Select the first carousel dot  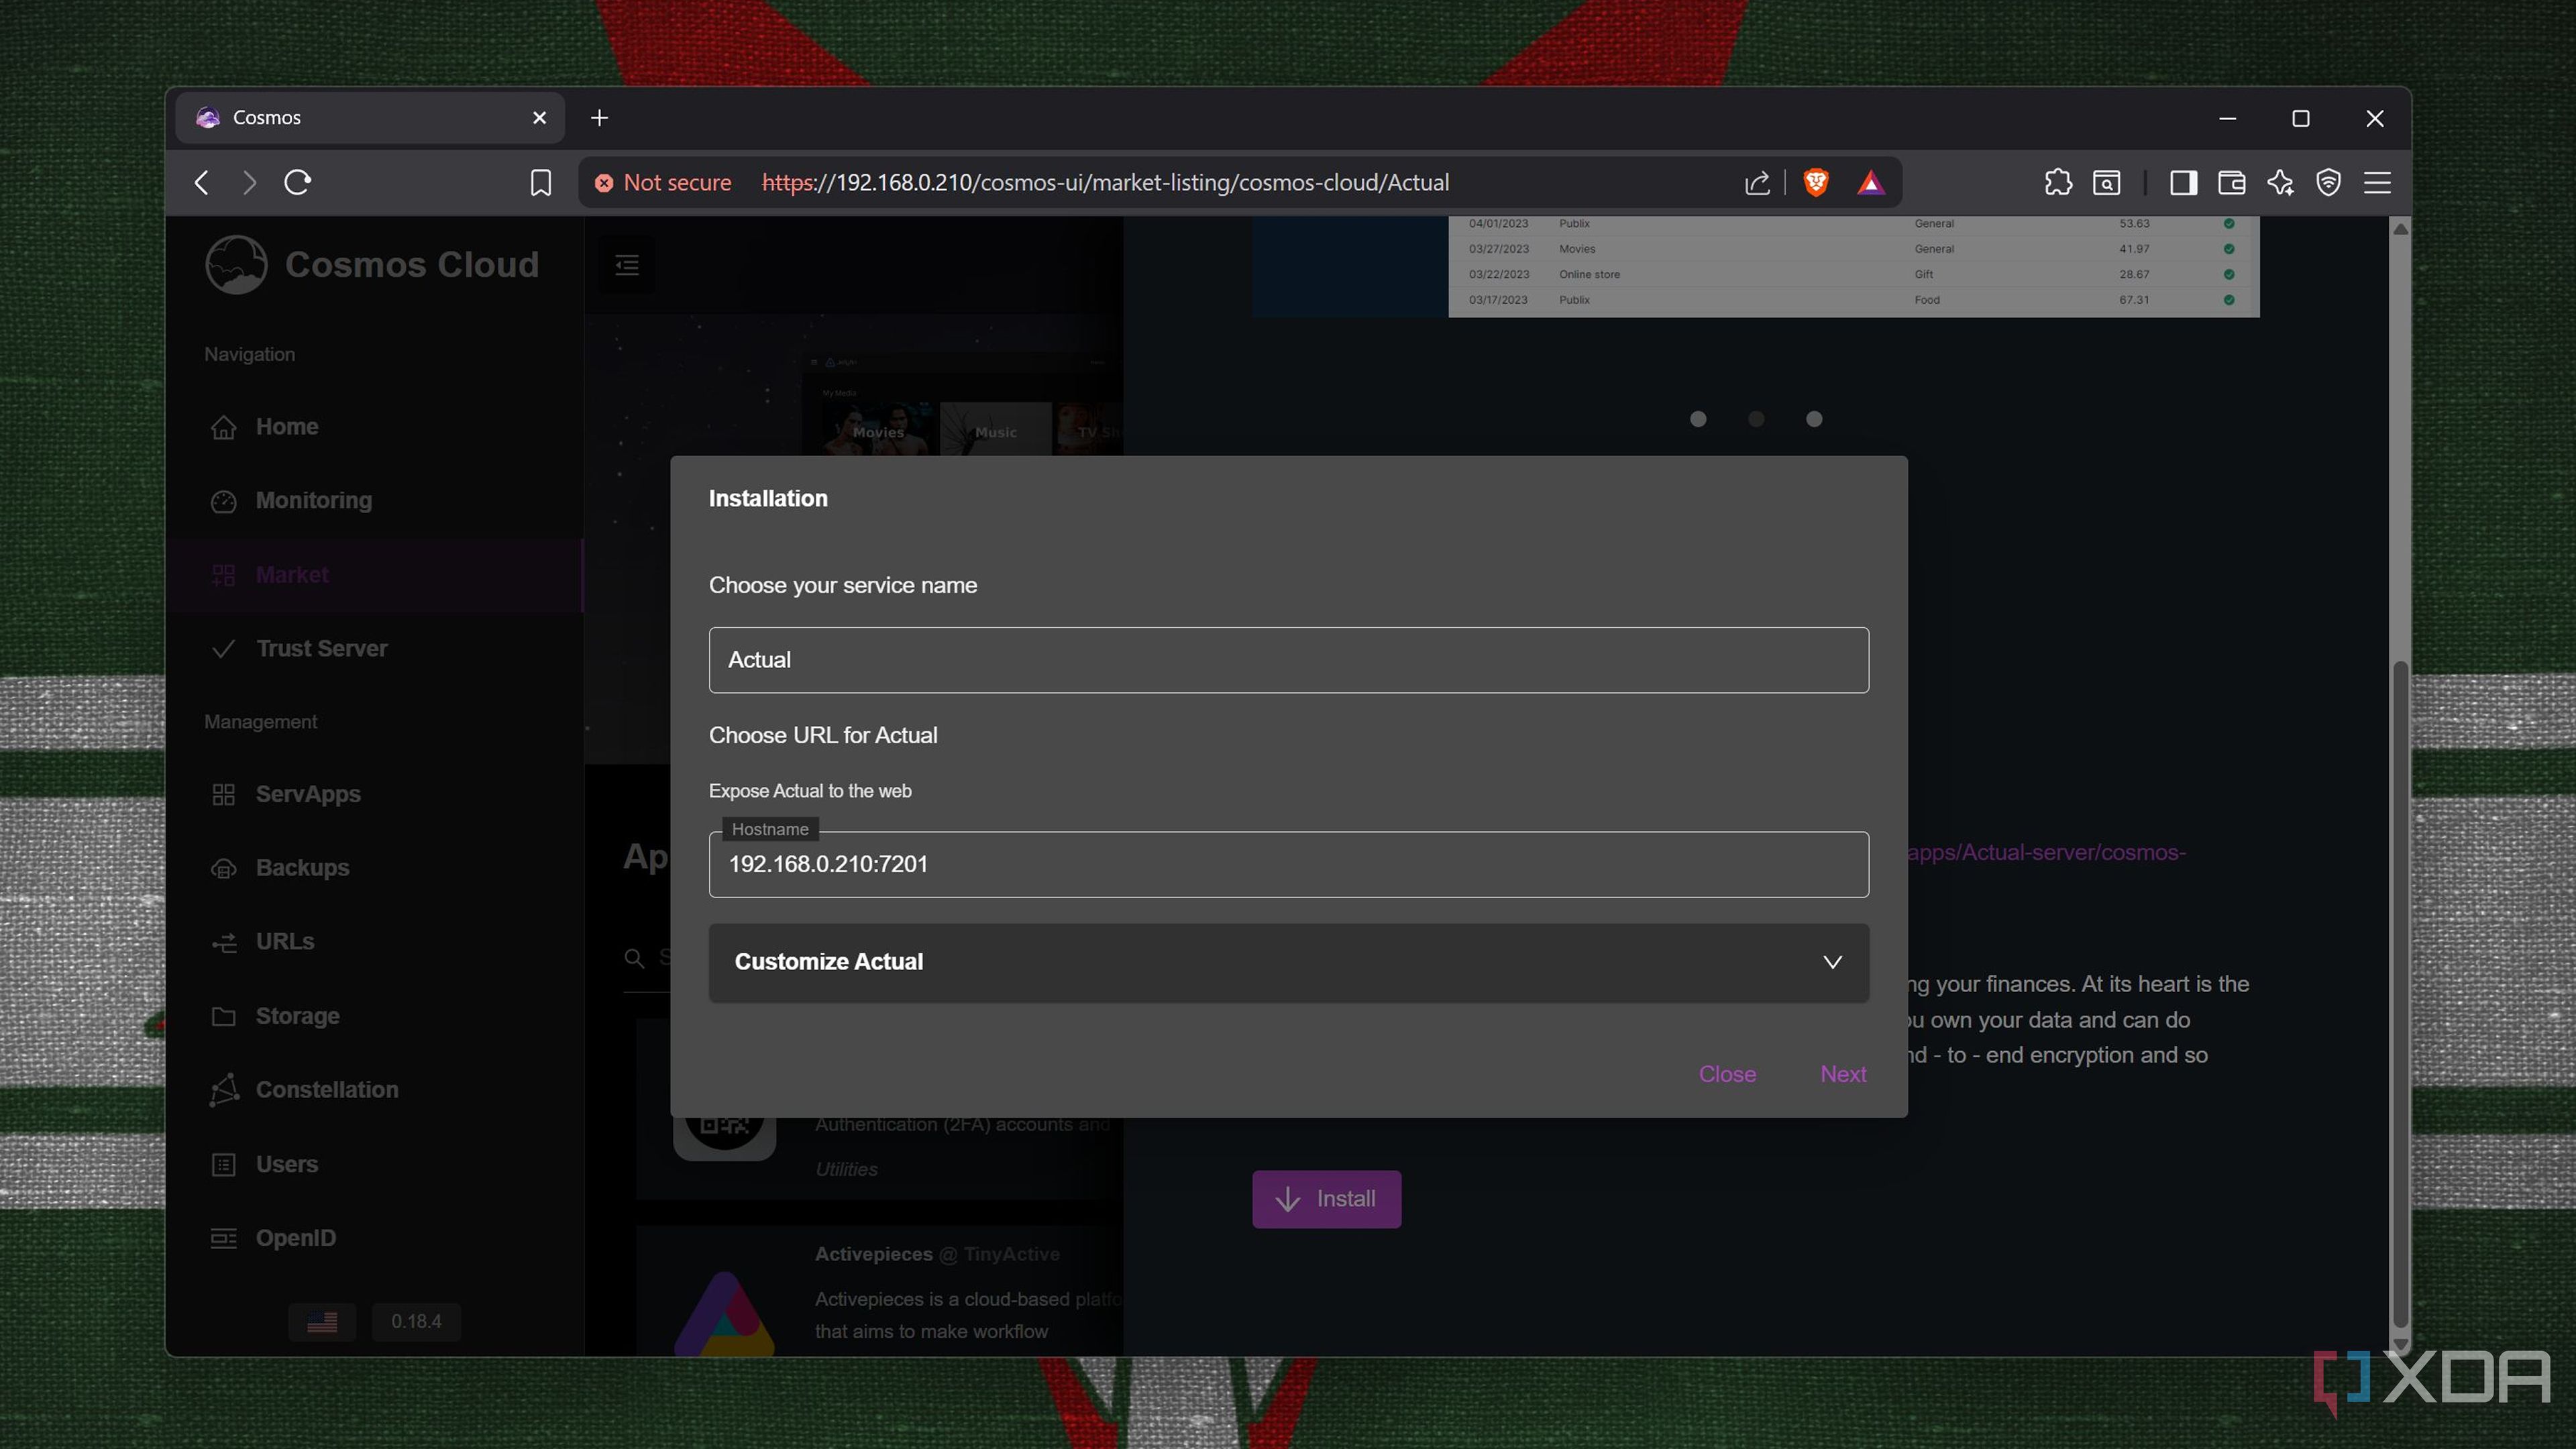1698,419
